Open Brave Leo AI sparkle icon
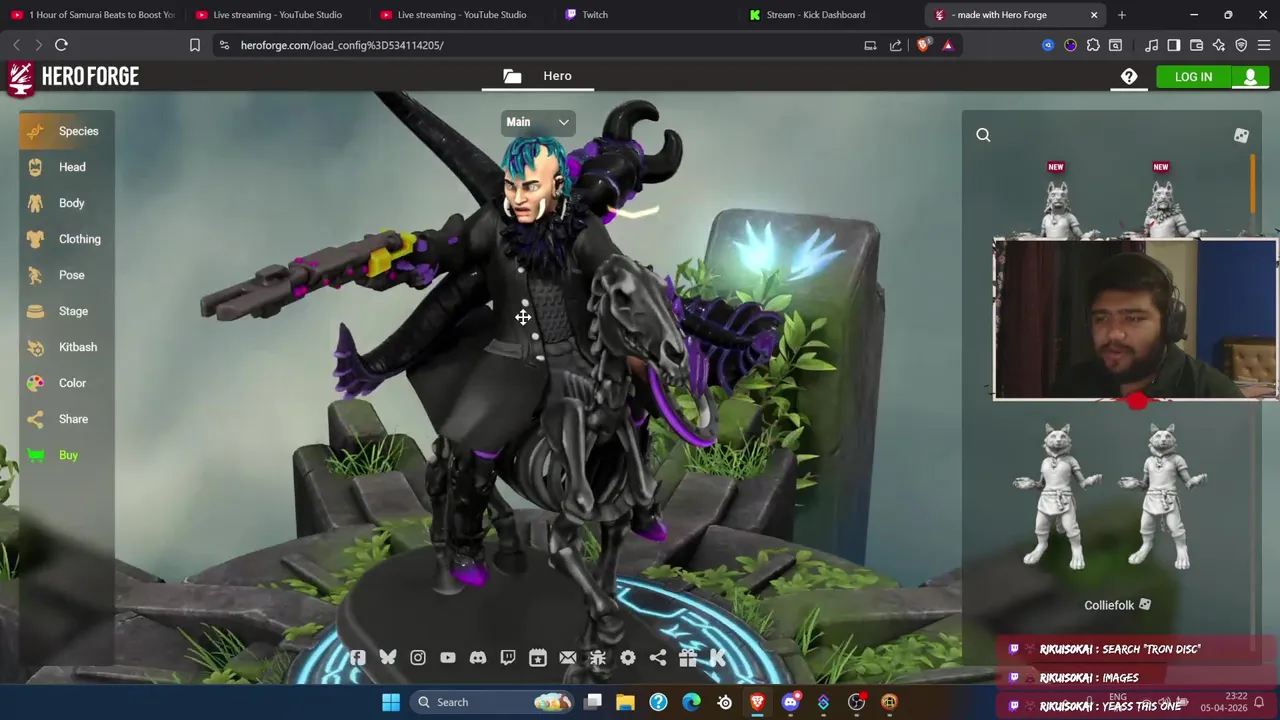Viewport: 1280px width, 720px height. click(1218, 45)
